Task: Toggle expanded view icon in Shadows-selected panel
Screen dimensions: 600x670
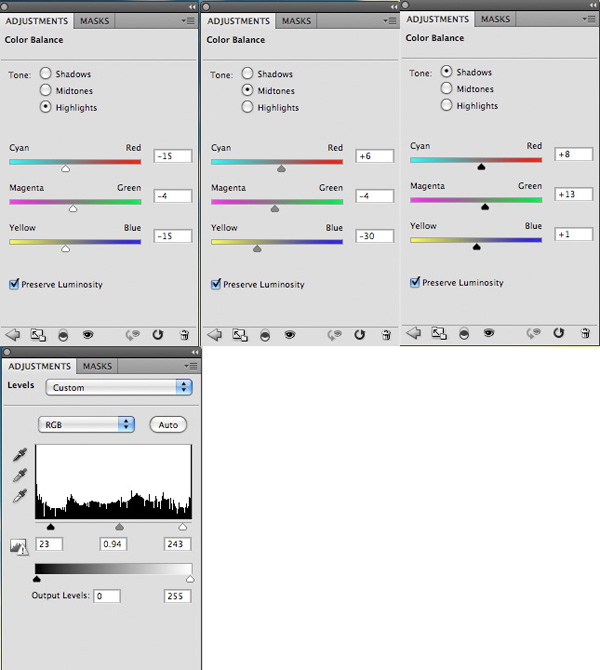Action: point(439,333)
